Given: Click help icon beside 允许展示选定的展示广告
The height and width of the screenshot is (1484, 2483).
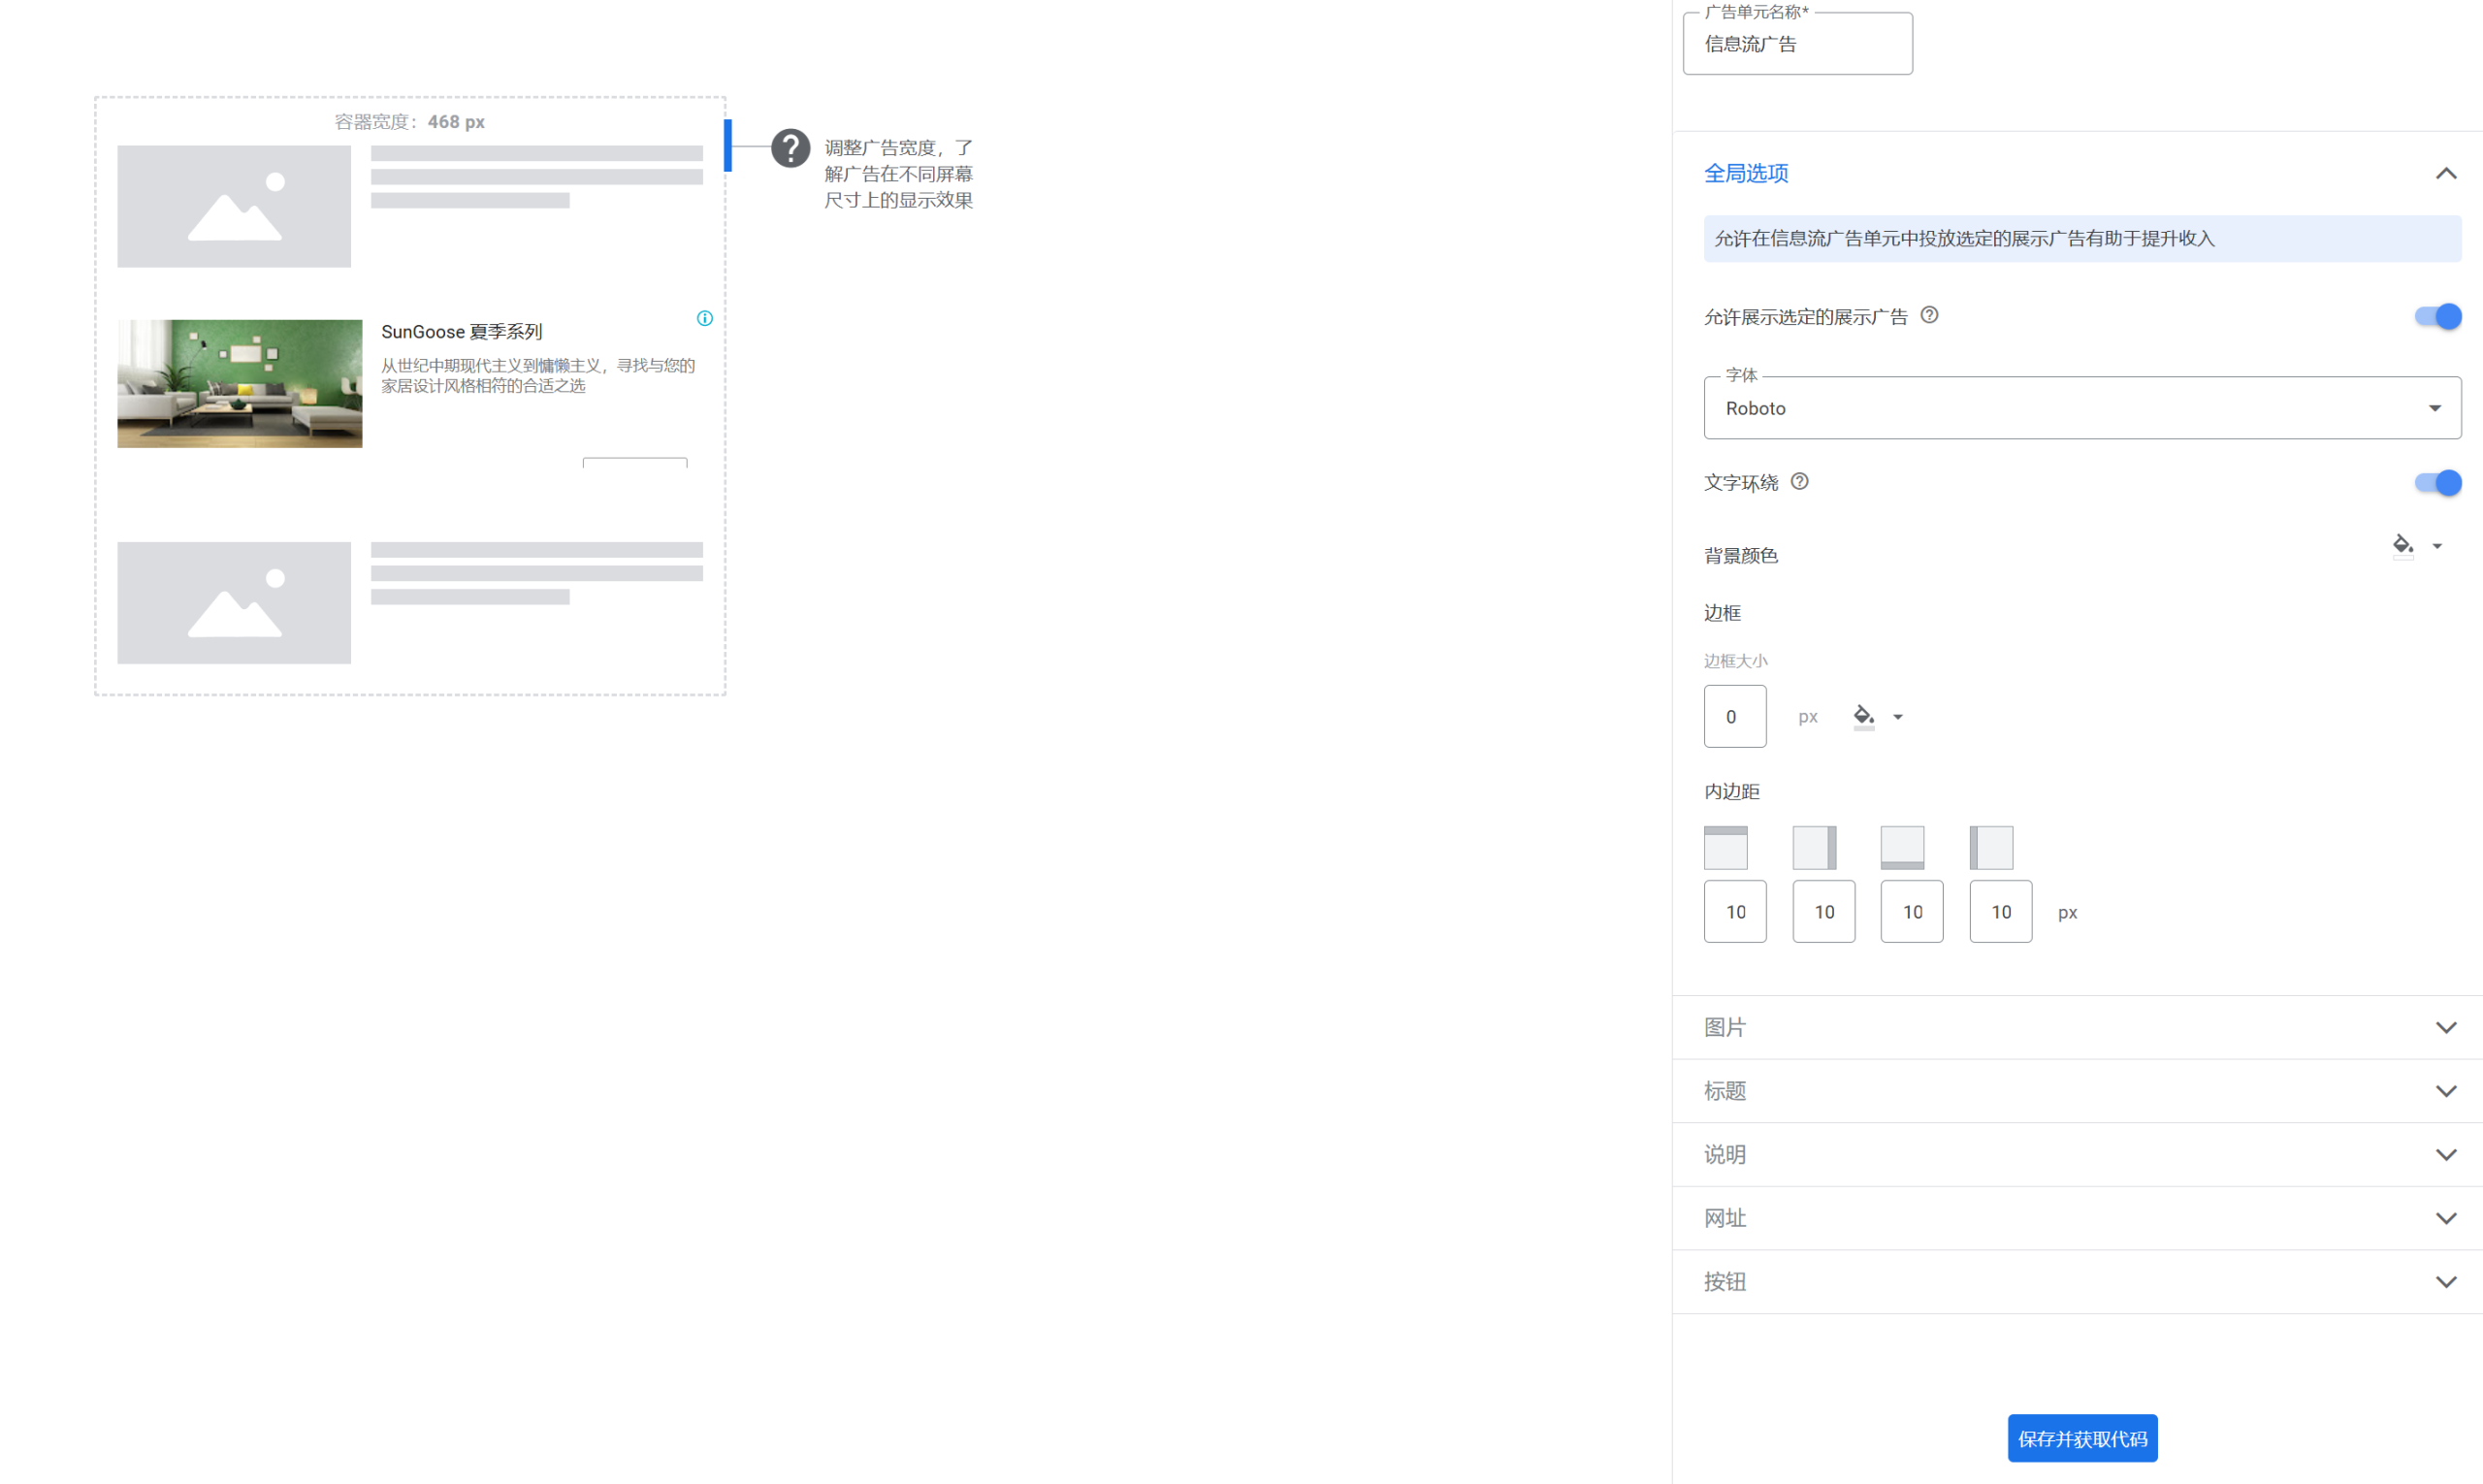Looking at the screenshot, I should 1929,315.
